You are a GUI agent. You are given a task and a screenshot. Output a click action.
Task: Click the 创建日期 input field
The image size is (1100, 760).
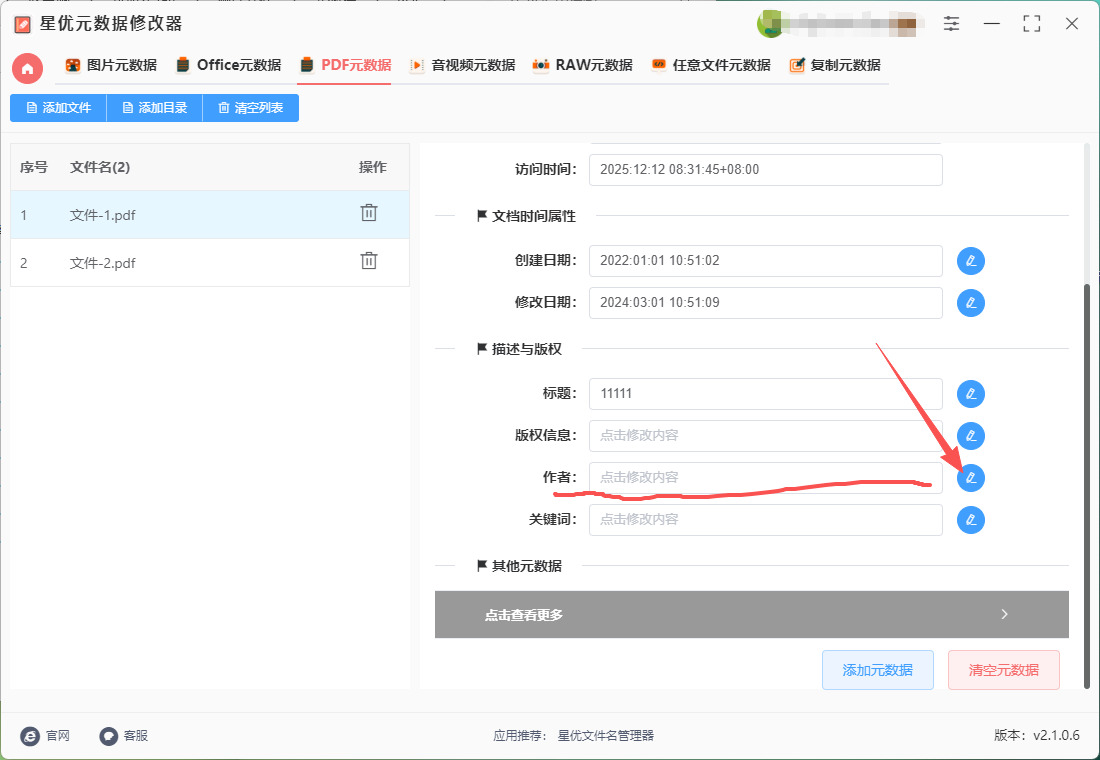765,261
